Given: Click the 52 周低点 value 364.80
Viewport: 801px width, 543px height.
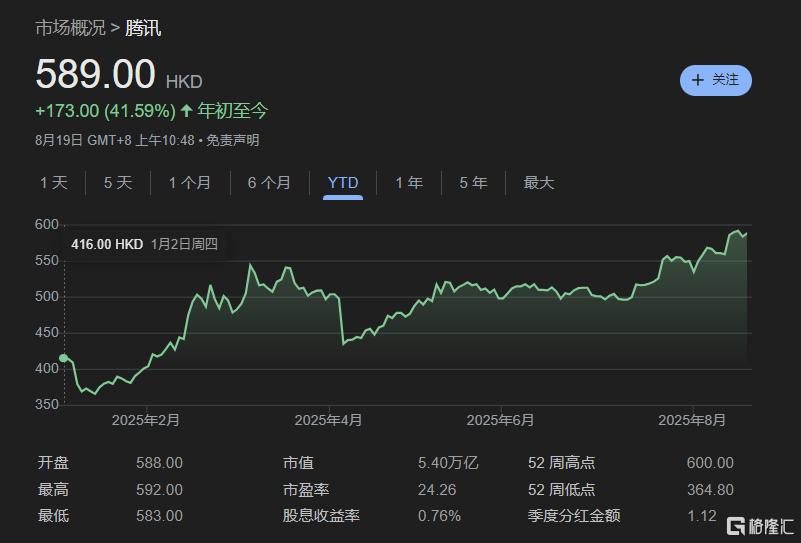Looking at the screenshot, I should click(710, 489).
